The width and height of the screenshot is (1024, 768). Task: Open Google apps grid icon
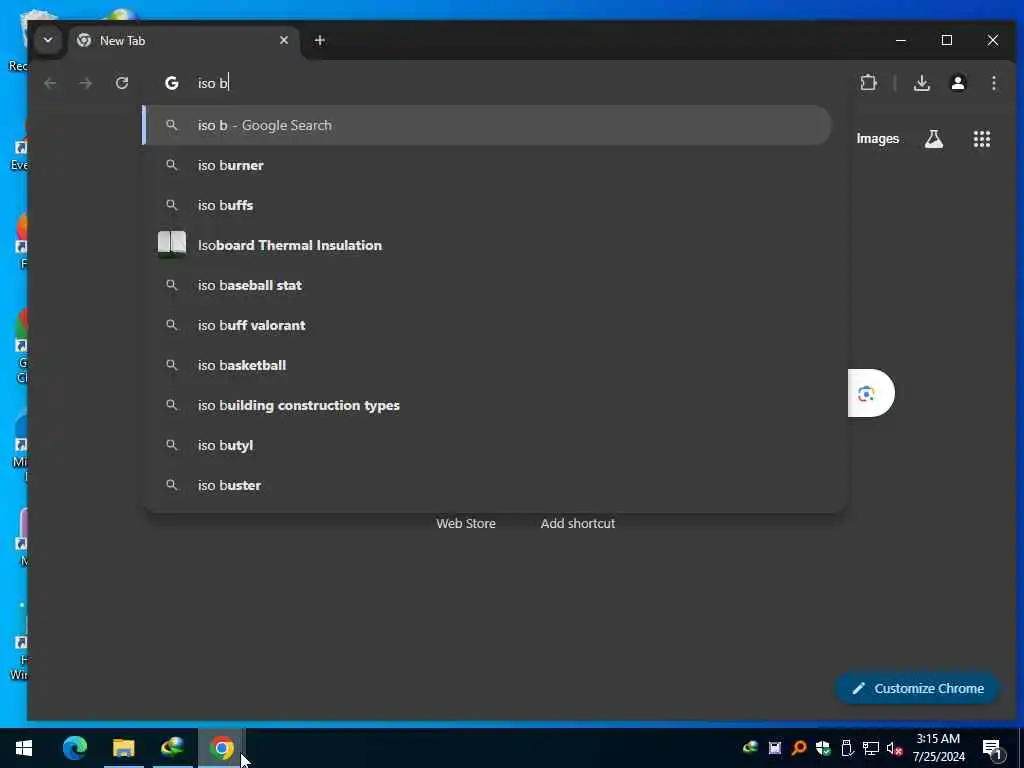pos(982,138)
